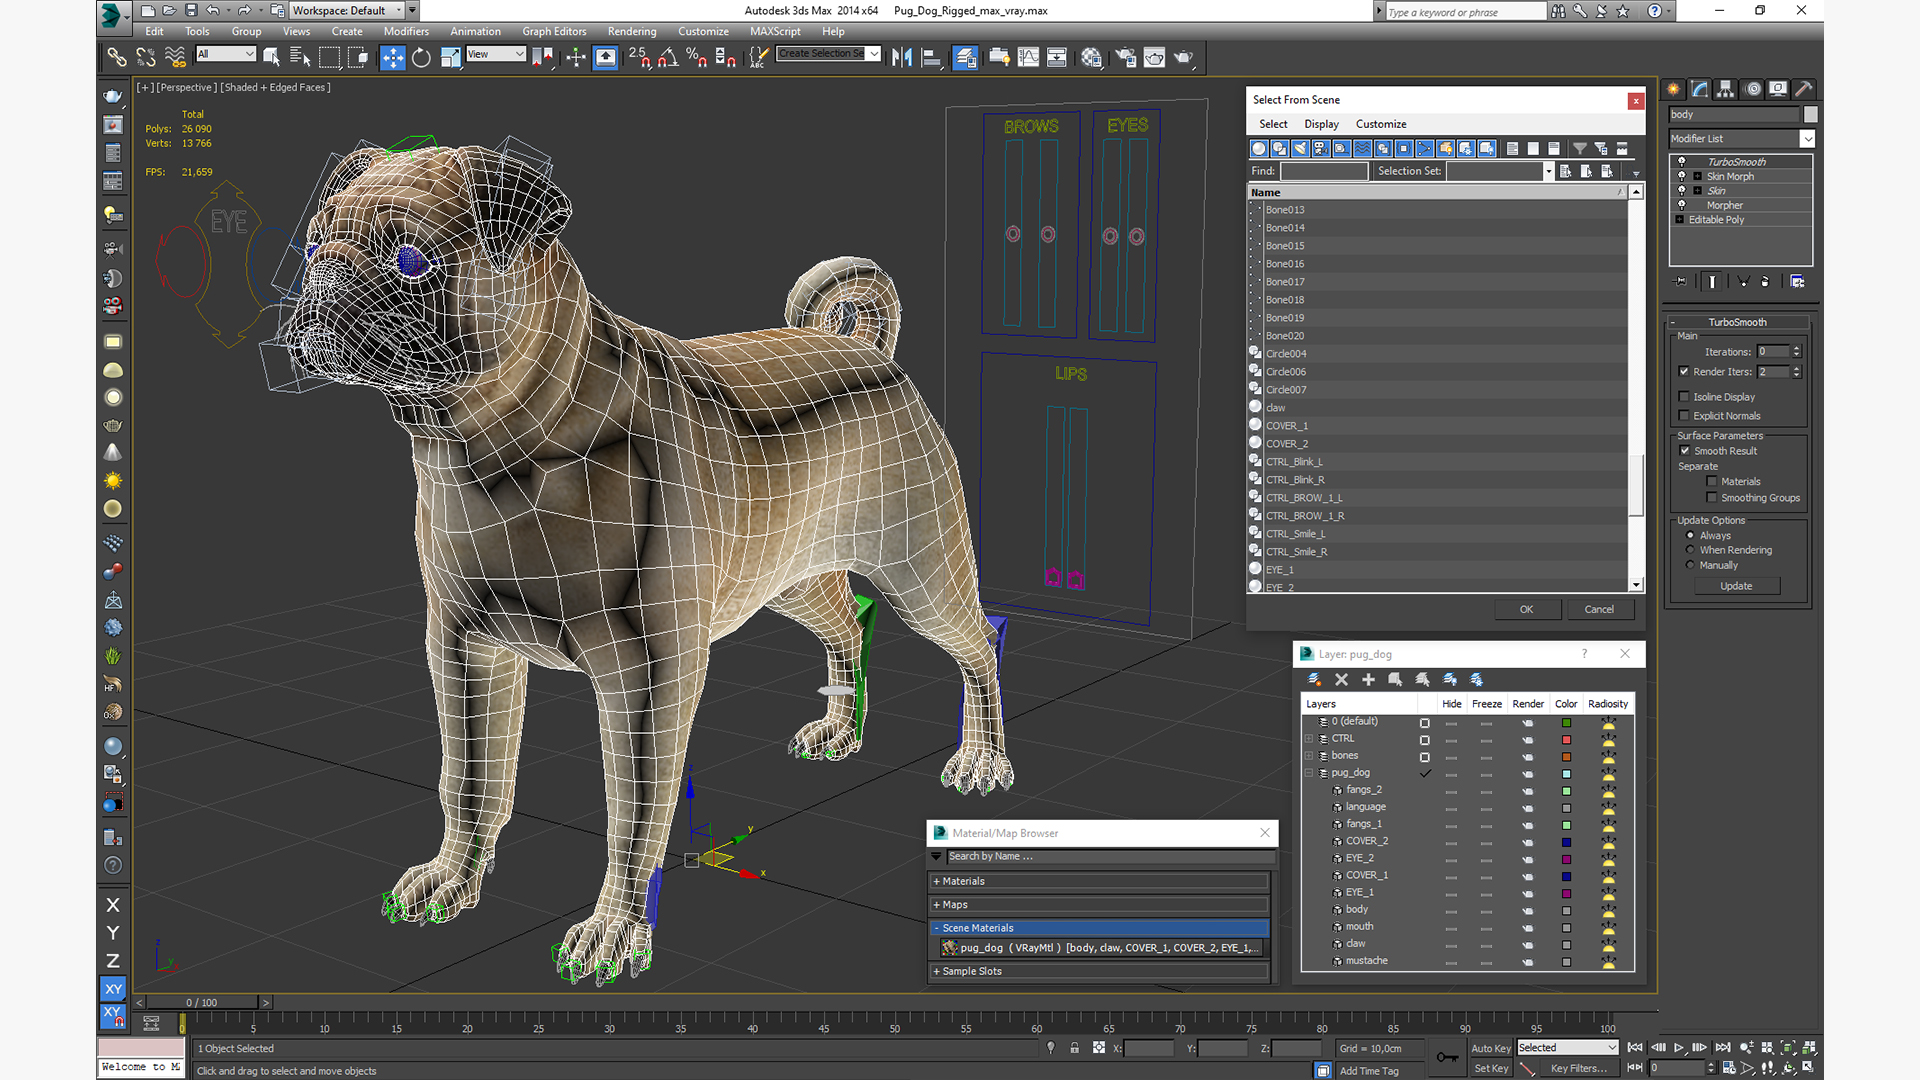Viewport: 1920px width, 1080px height.
Task: Switch to the Hierarchy command panel tab
Action: [1725, 89]
